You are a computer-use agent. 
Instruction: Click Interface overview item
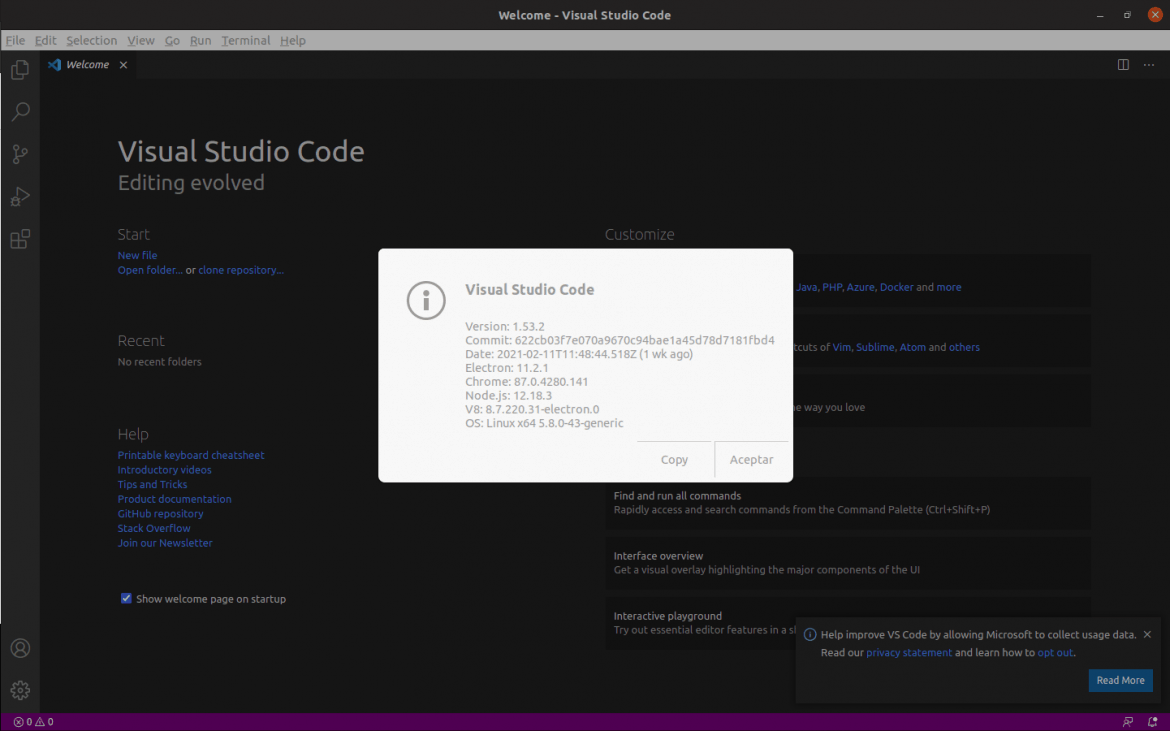[x=848, y=563]
